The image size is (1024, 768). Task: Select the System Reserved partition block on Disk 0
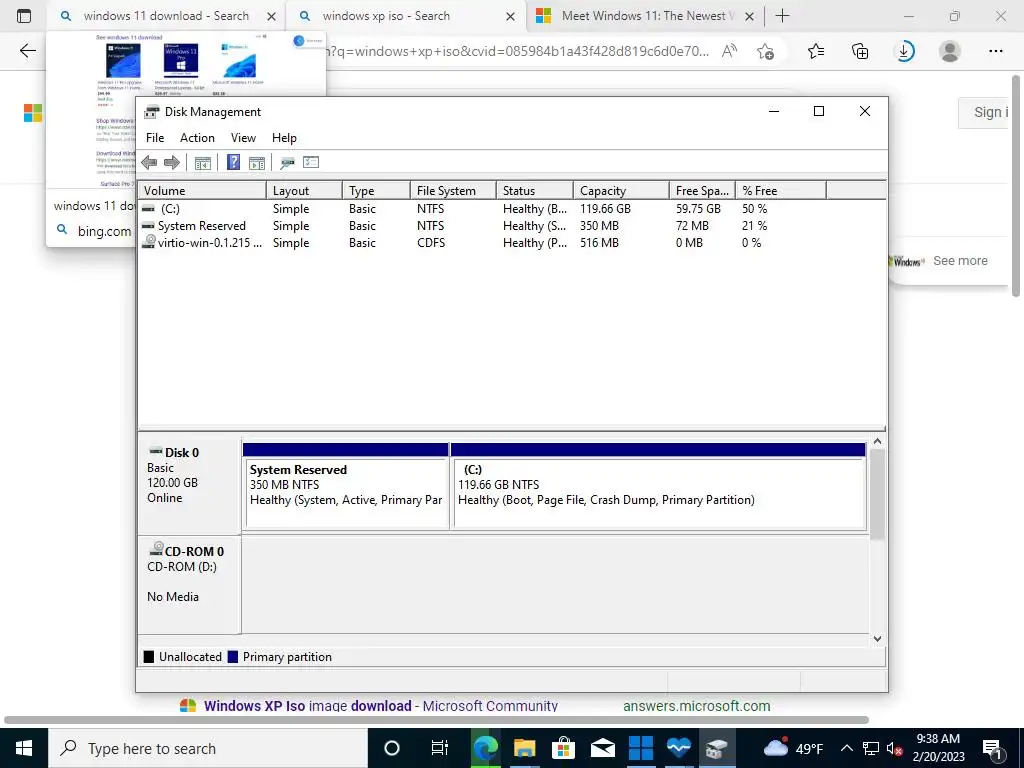(x=345, y=486)
